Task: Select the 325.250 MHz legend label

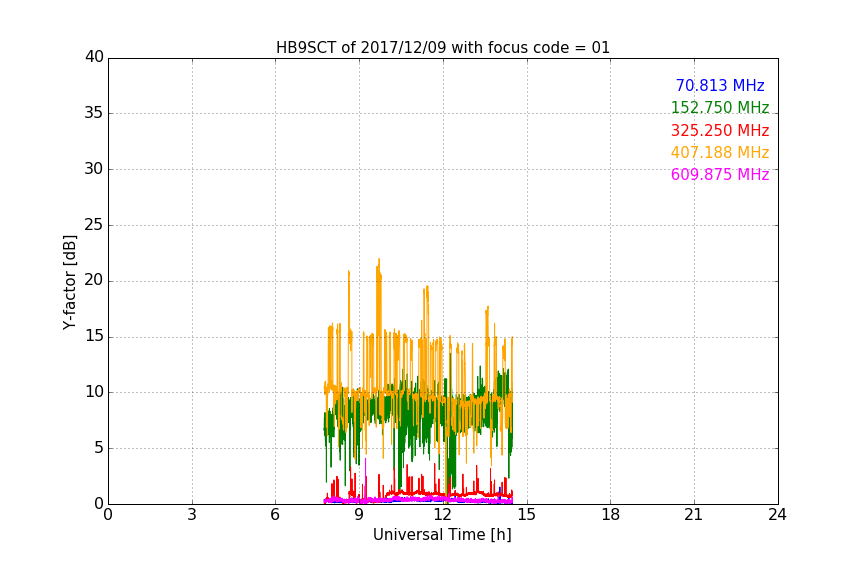Action: (x=720, y=130)
